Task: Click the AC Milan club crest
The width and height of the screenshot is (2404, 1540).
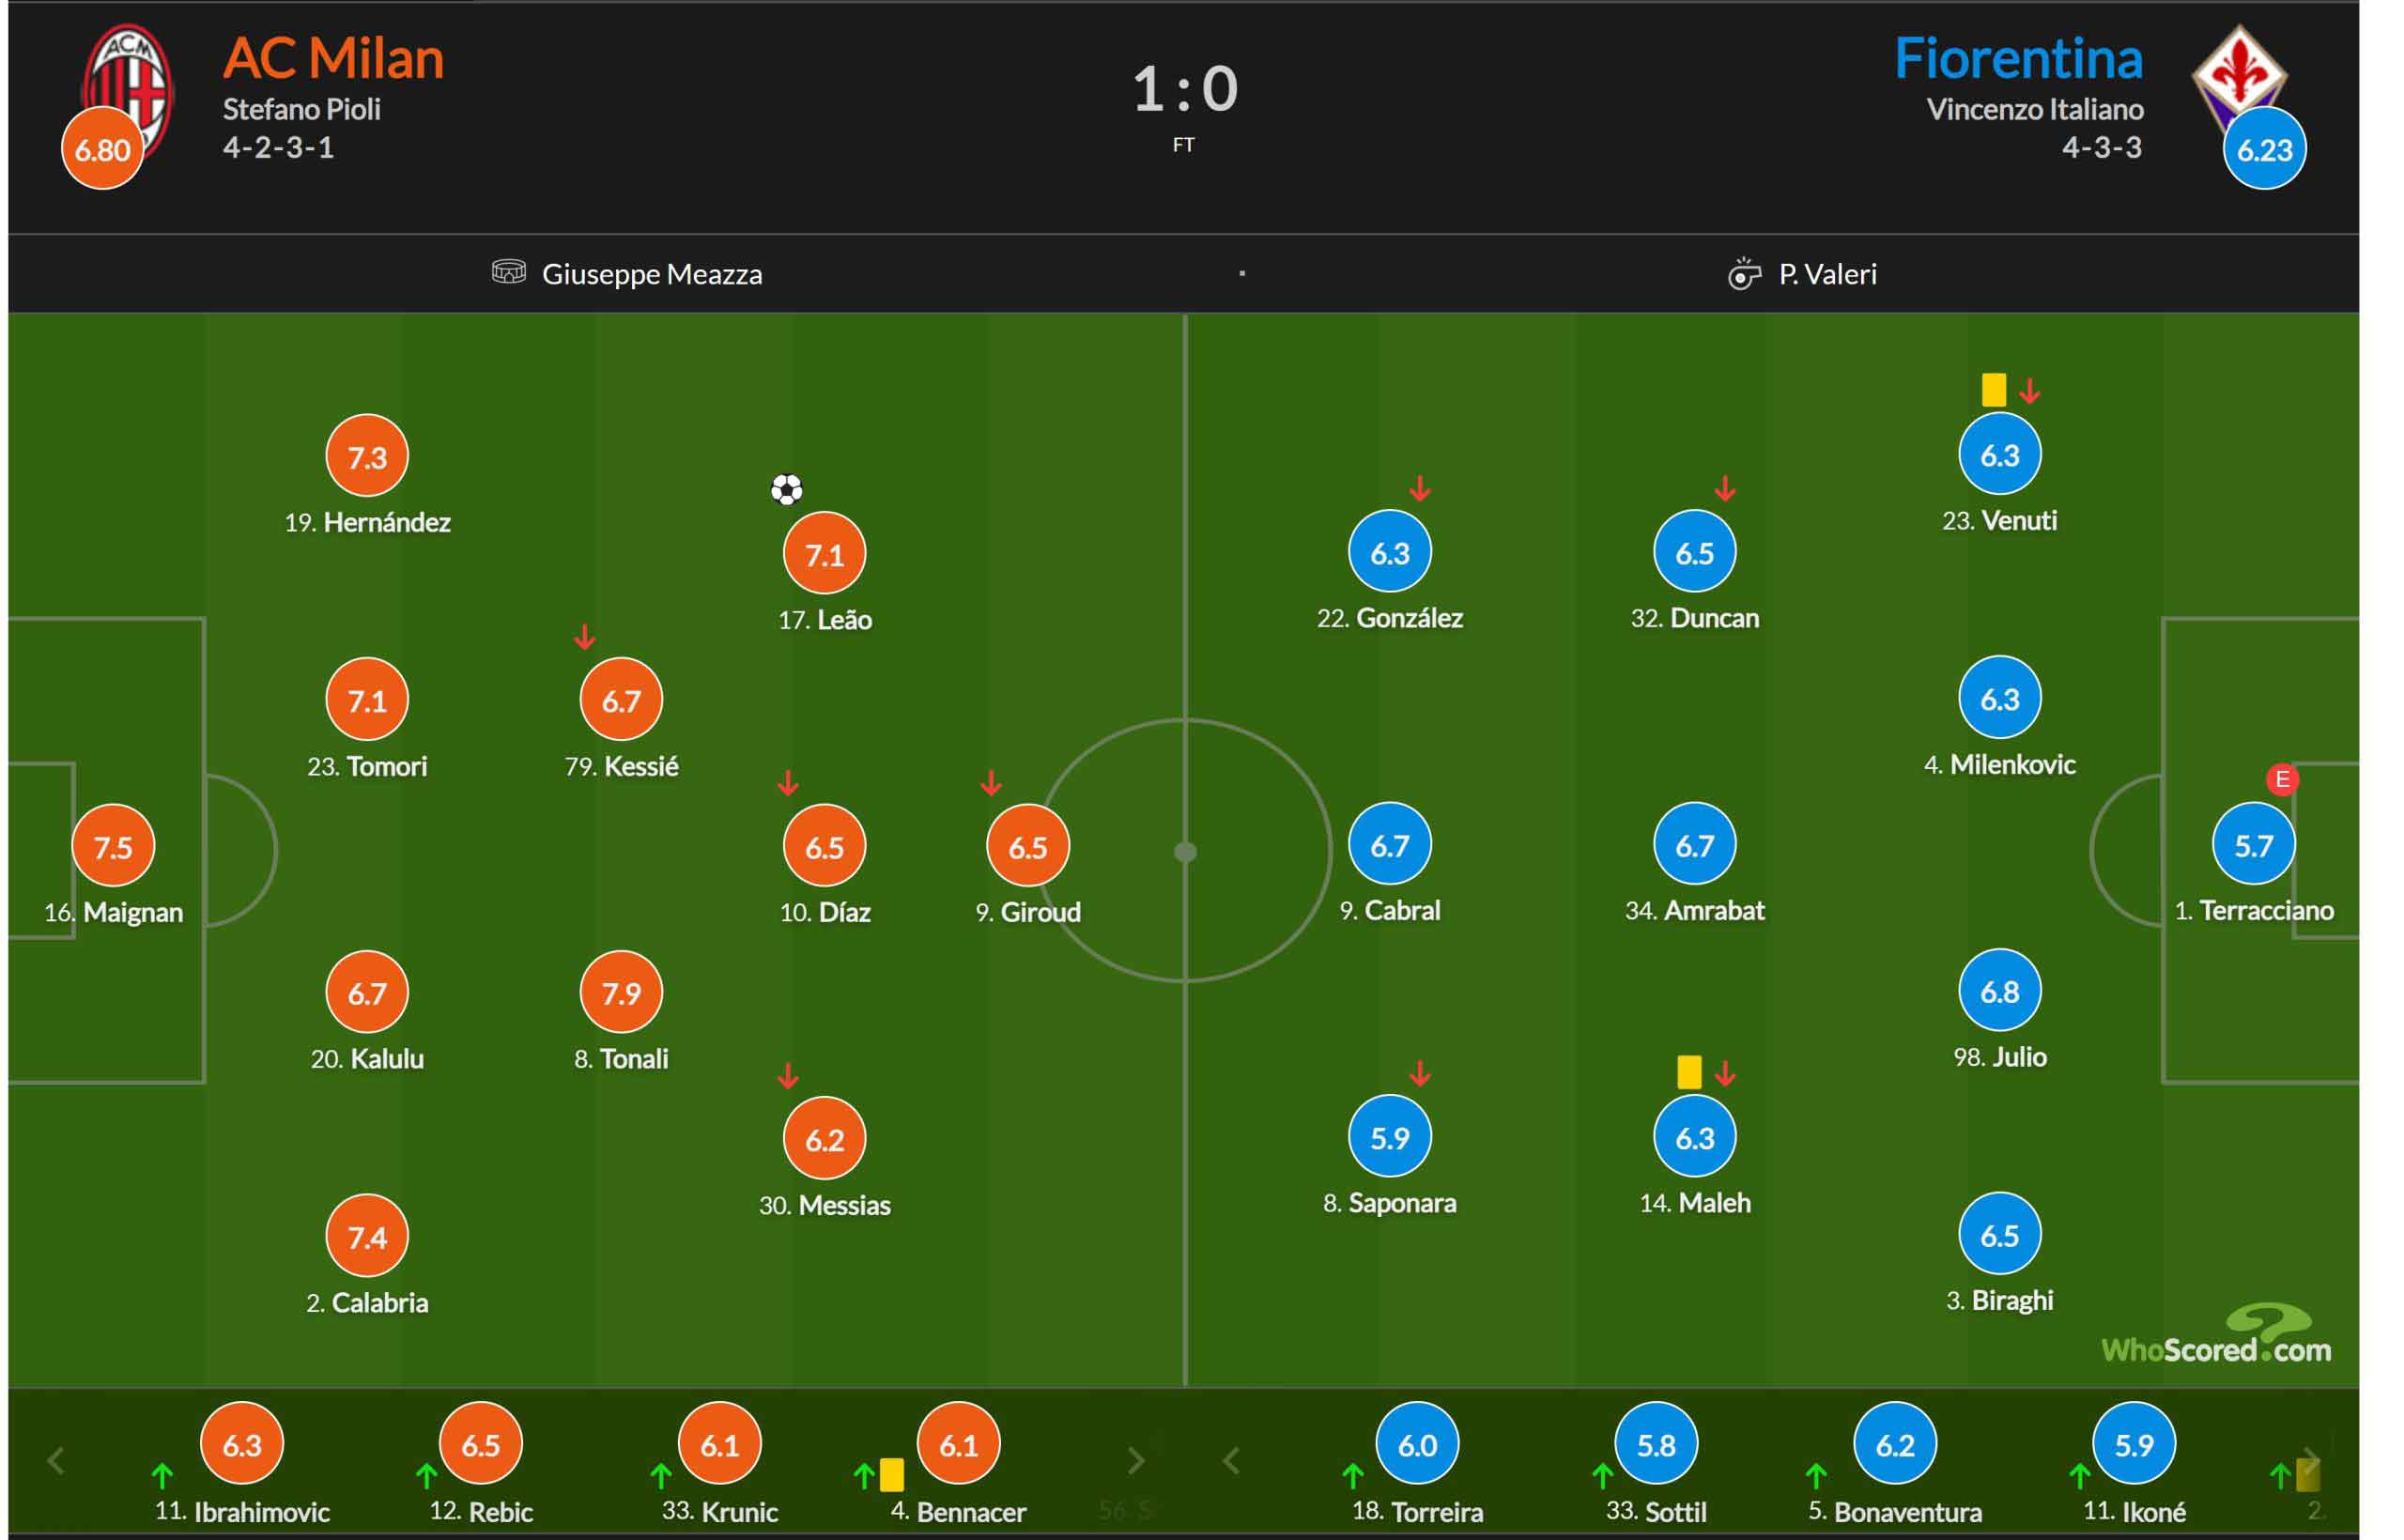Action: pos(128,88)
